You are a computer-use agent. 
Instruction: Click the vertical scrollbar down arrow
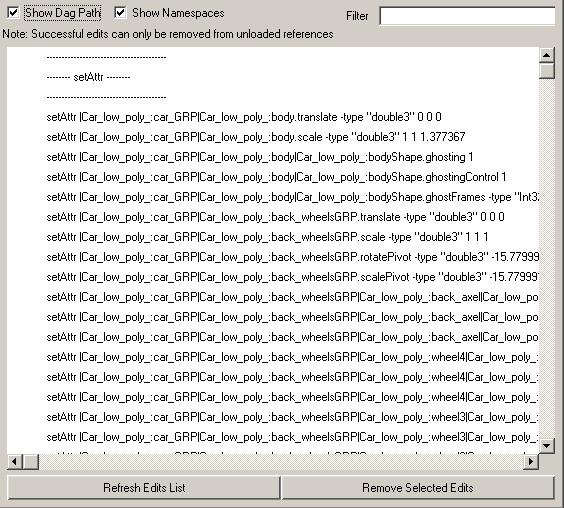click(x=546, y=446)
